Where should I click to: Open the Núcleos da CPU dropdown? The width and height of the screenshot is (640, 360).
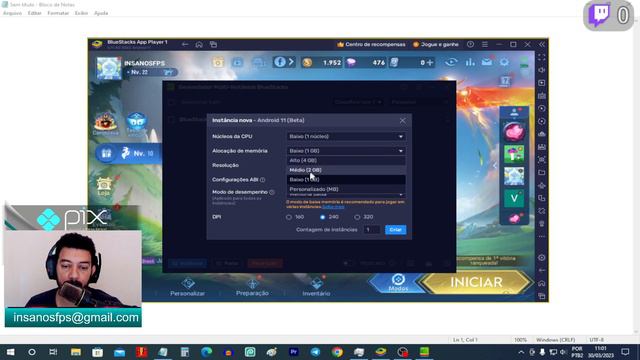[x=346, y=136]
